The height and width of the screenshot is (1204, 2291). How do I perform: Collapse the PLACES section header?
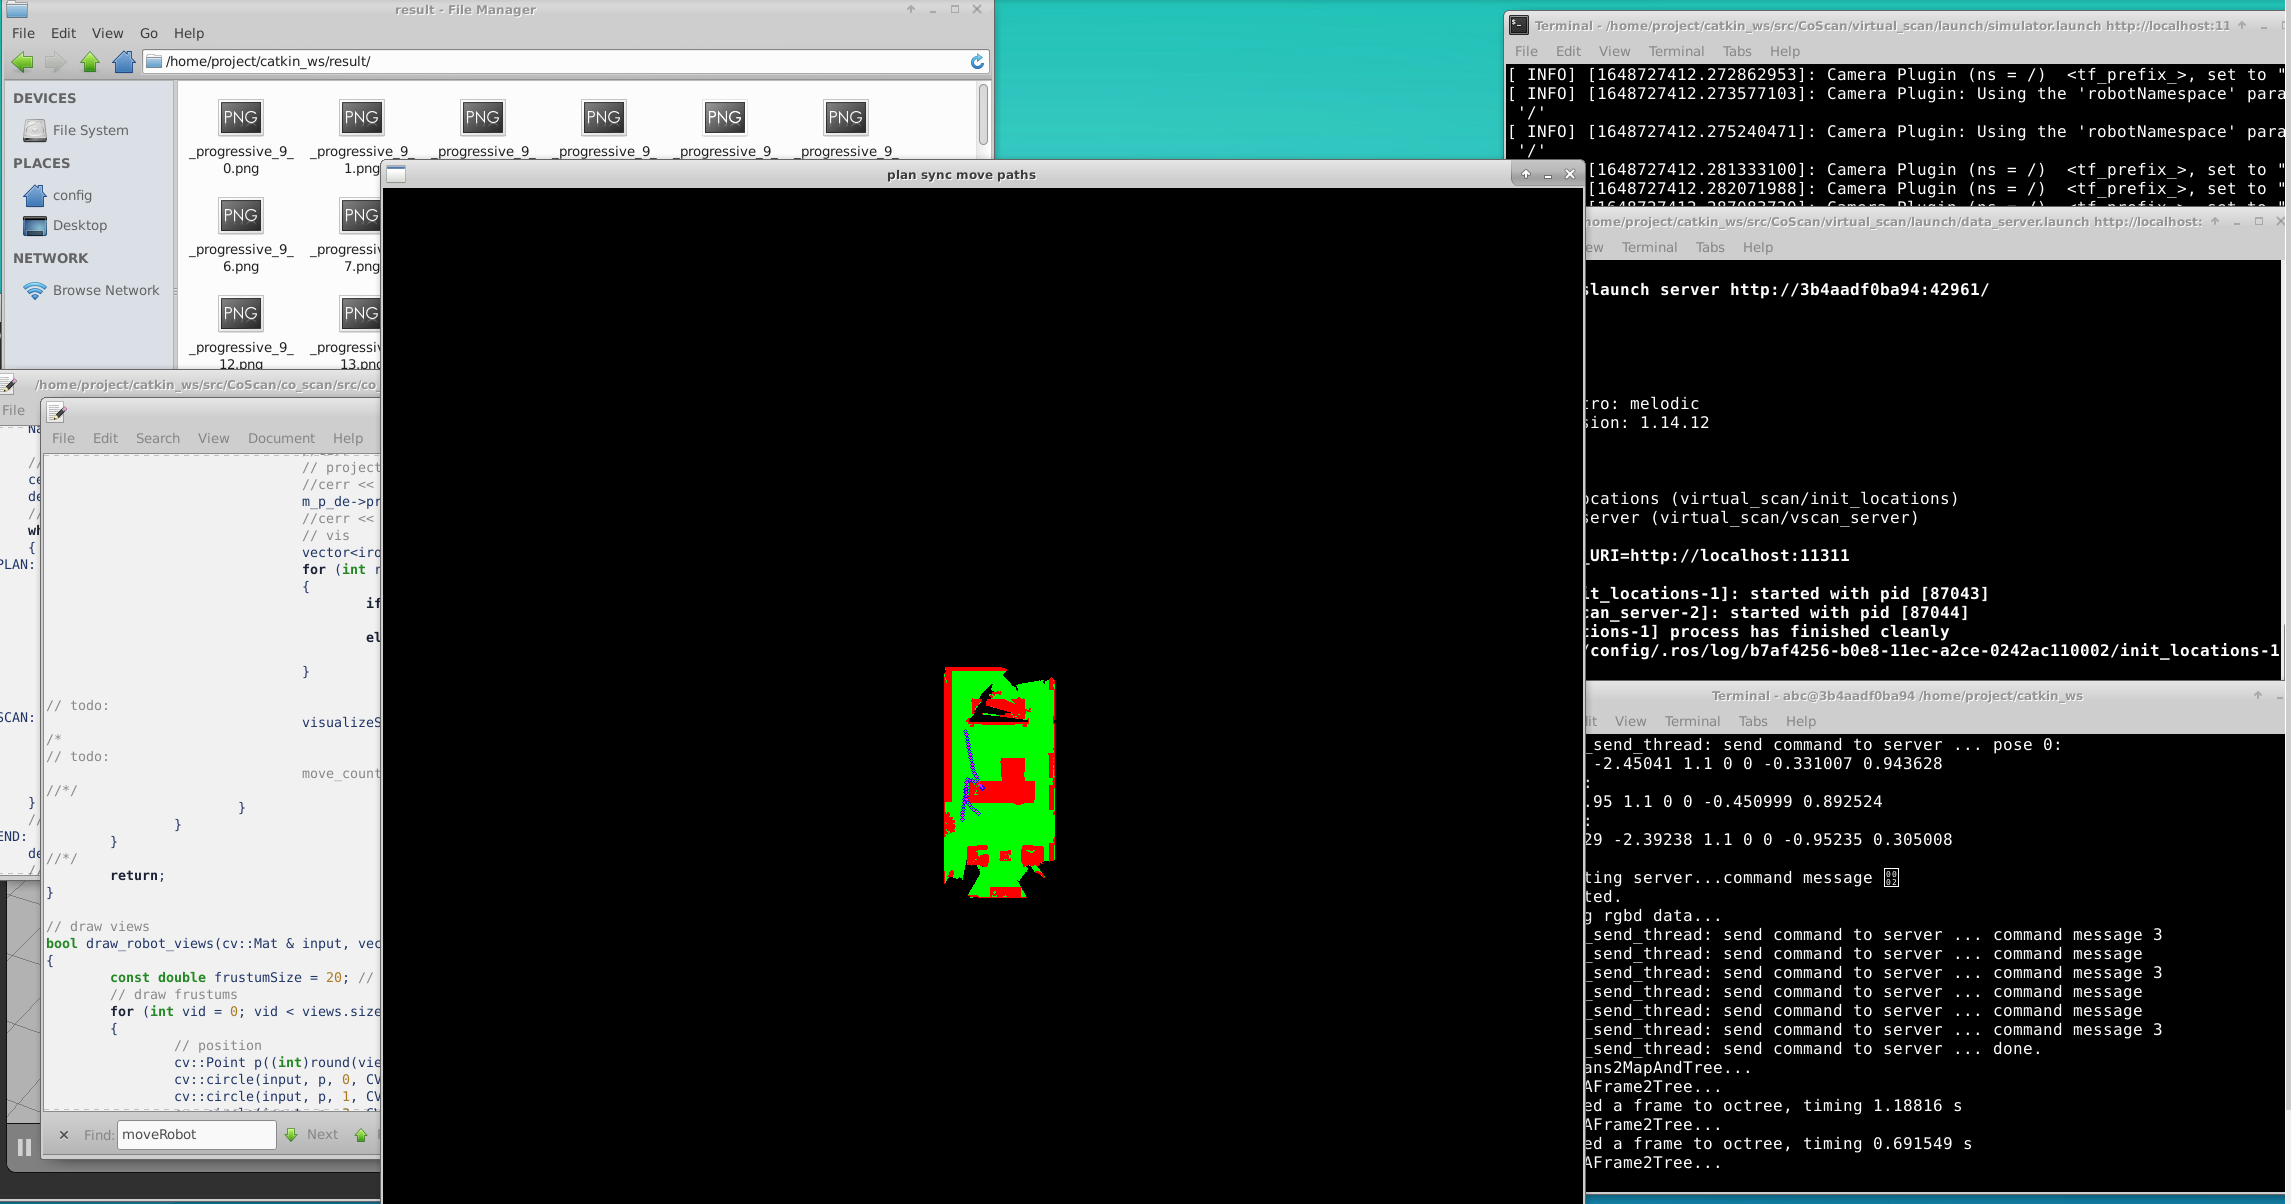click(42, 162)
